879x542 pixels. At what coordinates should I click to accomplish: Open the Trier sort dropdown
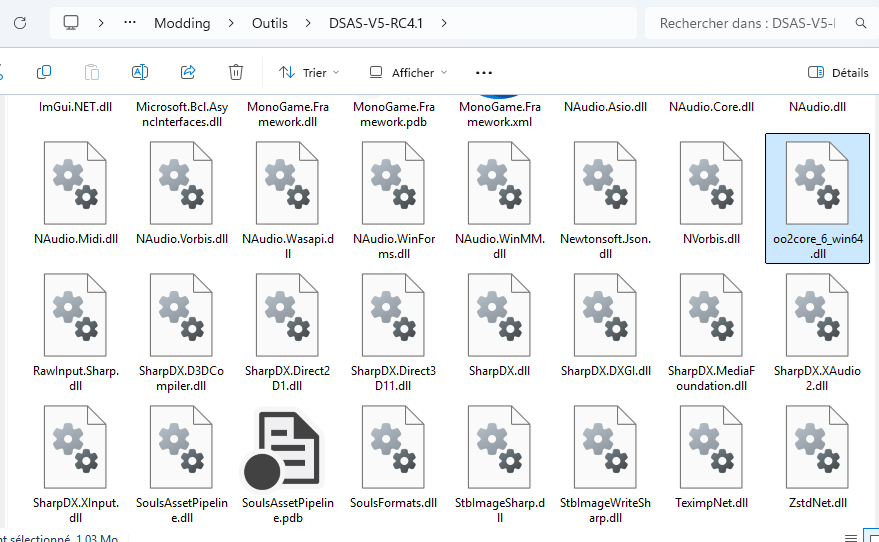coord(309,72)
